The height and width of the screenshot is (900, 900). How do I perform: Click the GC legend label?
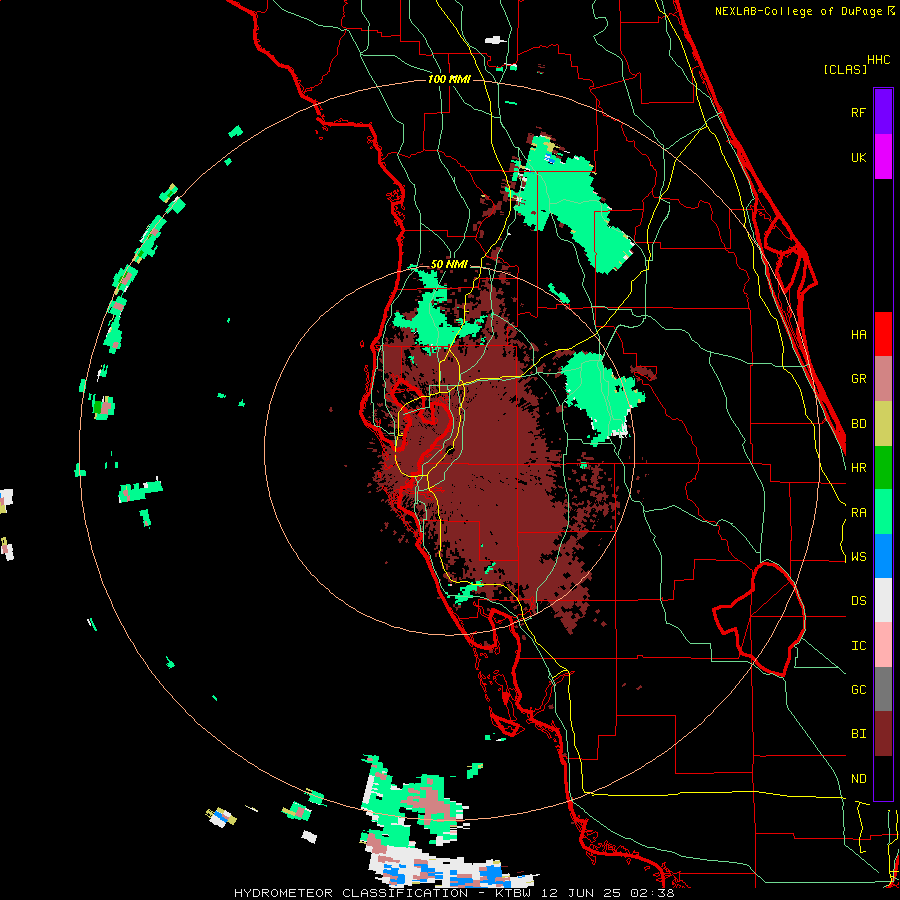pyautogui.click(x=858, y=690)
